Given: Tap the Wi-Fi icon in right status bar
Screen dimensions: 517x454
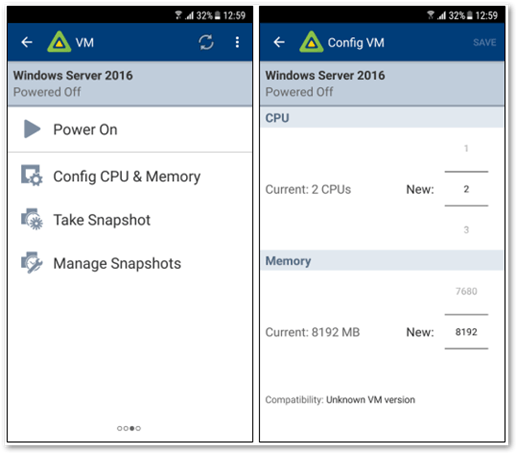Looking at the screenshot, I should pyautogui.click(x=431, y=15).
